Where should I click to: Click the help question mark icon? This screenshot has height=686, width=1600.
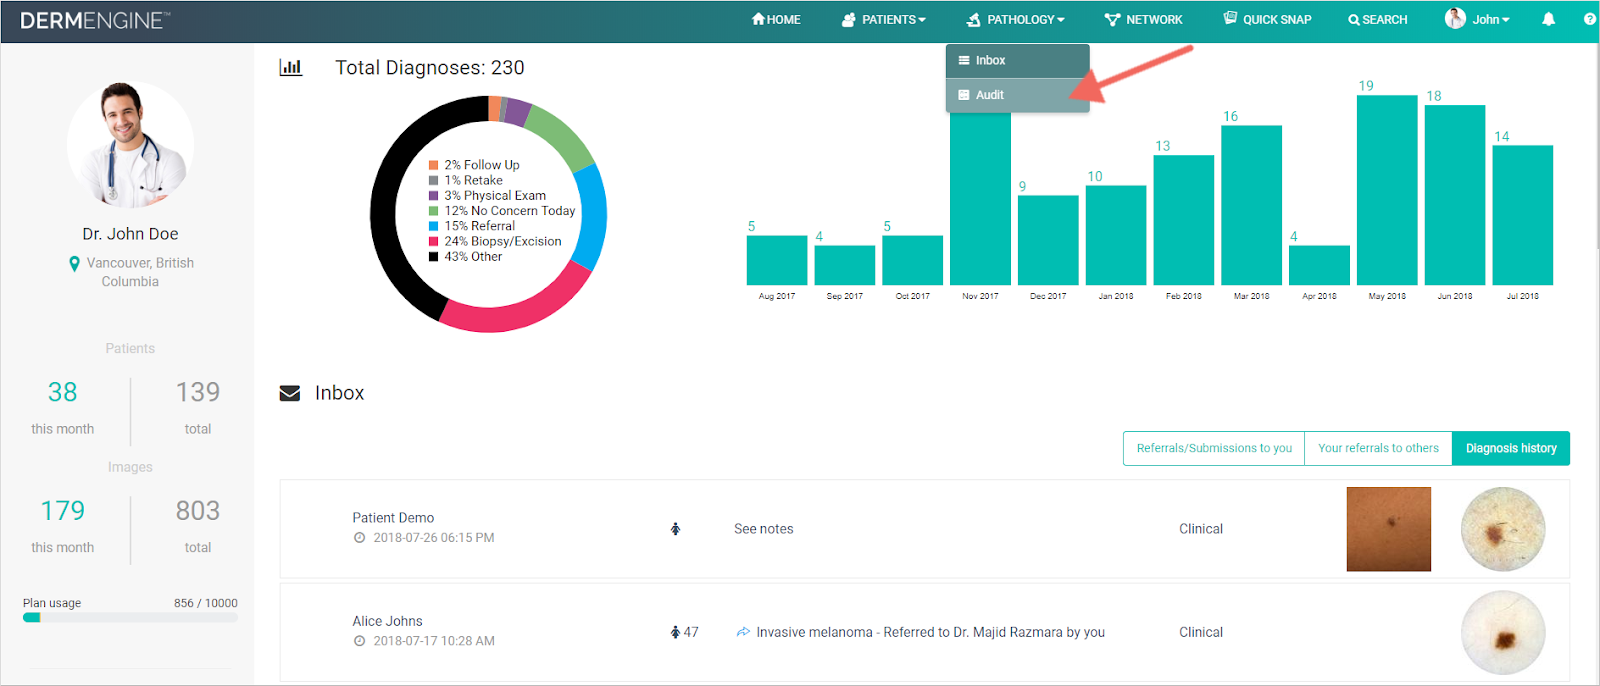[x=1589, y=19]
